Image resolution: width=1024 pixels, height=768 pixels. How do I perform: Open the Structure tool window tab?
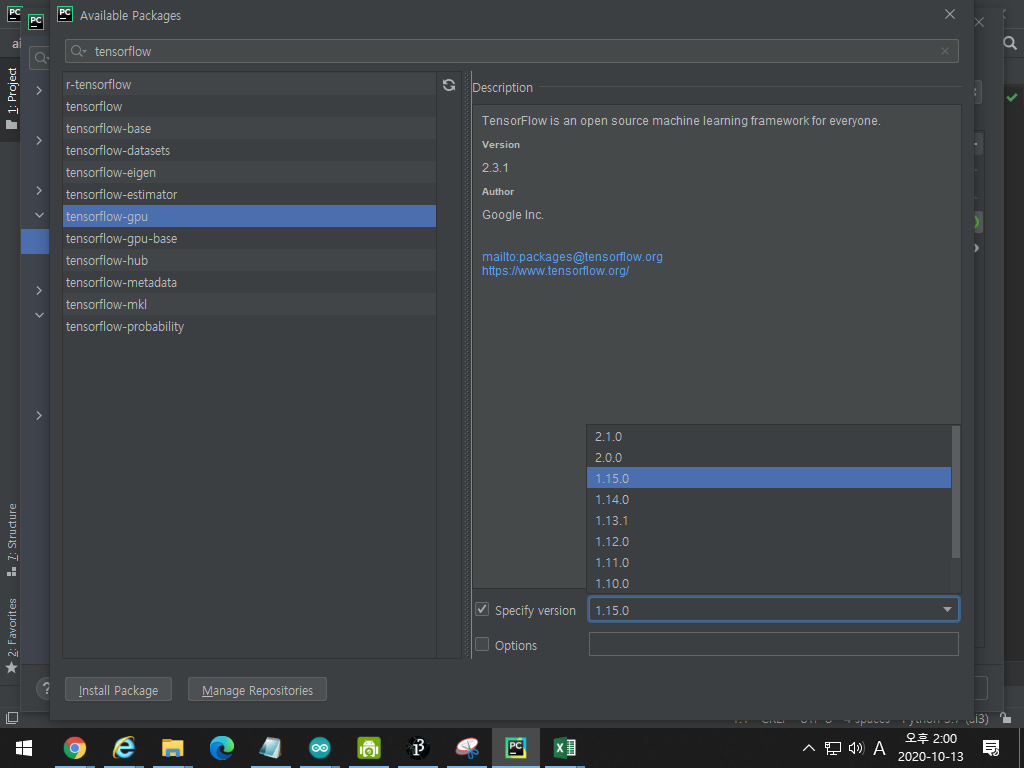[x=12, y=539]
